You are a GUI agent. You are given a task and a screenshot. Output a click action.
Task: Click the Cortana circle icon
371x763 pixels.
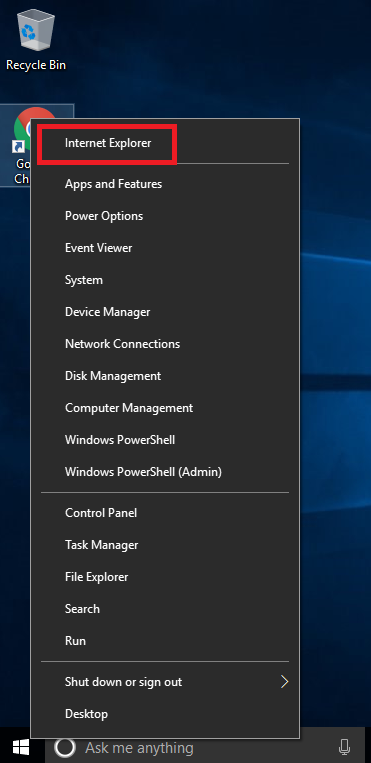point(65,747)
